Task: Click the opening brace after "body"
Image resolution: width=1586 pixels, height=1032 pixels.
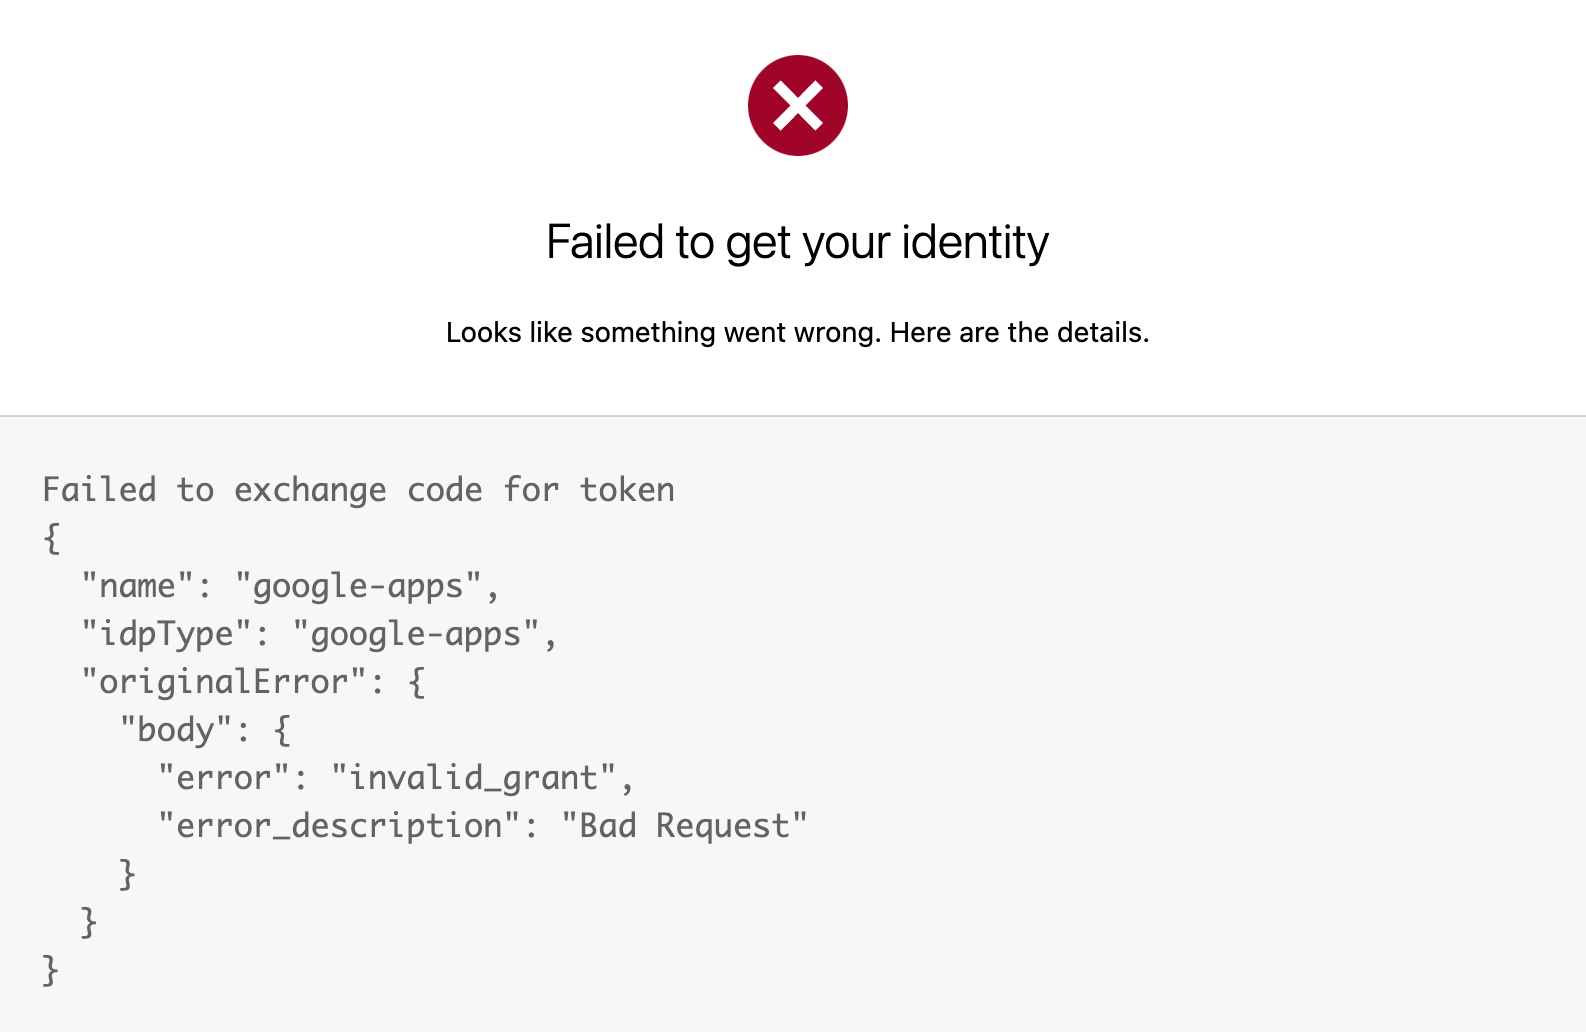Action: click(x=282, y=730)
